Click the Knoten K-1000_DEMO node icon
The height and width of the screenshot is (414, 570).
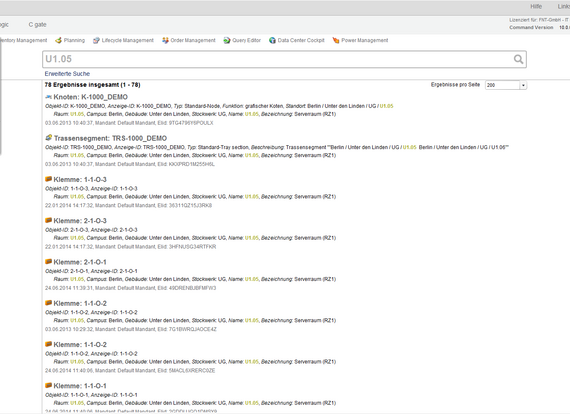coord(48,97)
